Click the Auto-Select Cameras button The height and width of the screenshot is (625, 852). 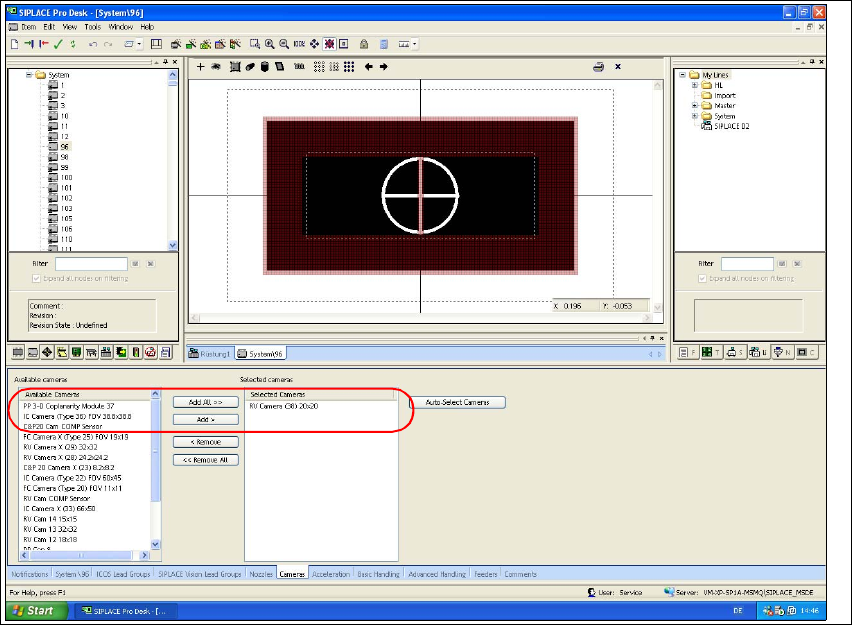click(x=457, y=402)
